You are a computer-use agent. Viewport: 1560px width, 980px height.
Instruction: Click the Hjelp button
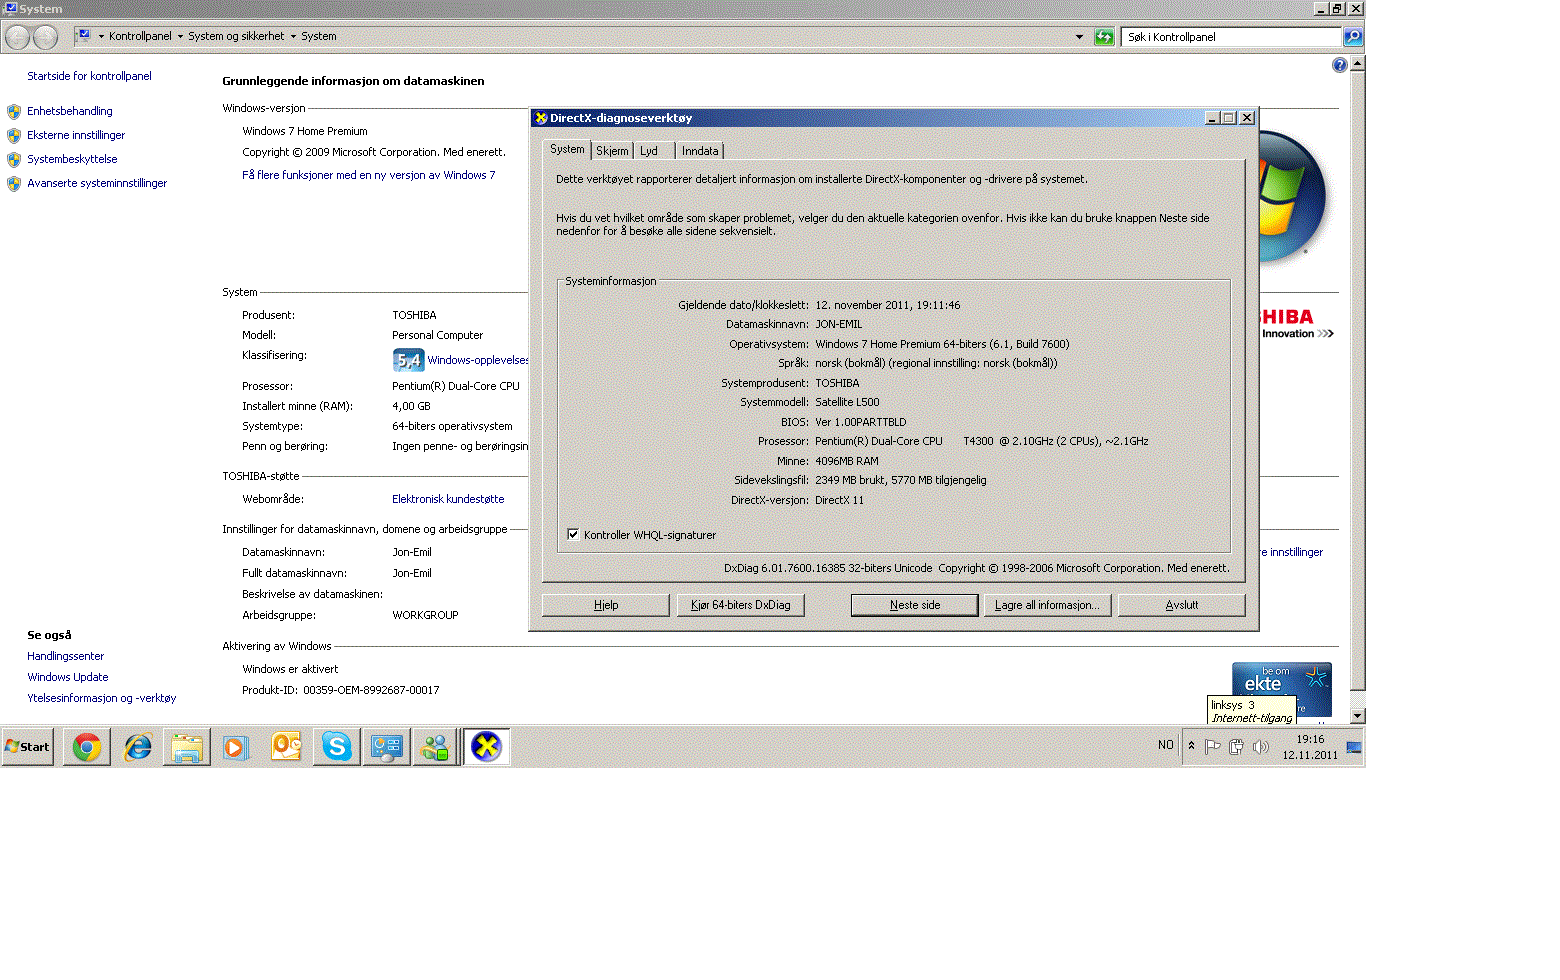[606, 605]
